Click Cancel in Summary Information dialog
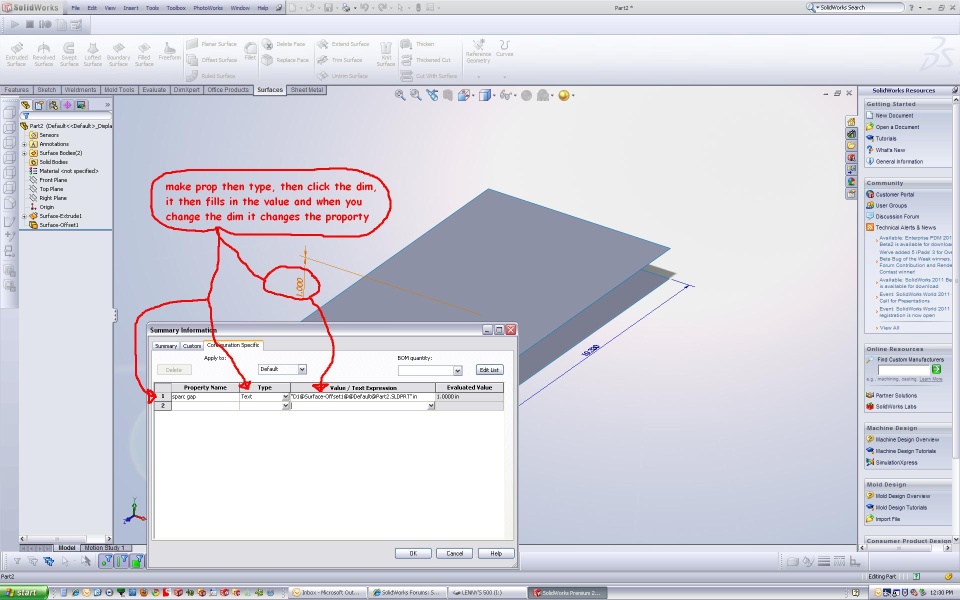 (454, 553)
